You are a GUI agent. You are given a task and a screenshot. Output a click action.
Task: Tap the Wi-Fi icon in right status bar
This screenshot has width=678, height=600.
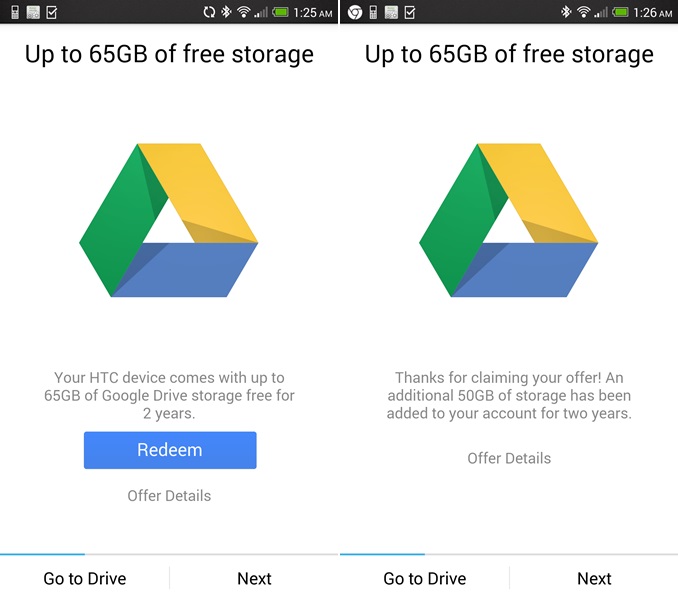tap(584, 12)
